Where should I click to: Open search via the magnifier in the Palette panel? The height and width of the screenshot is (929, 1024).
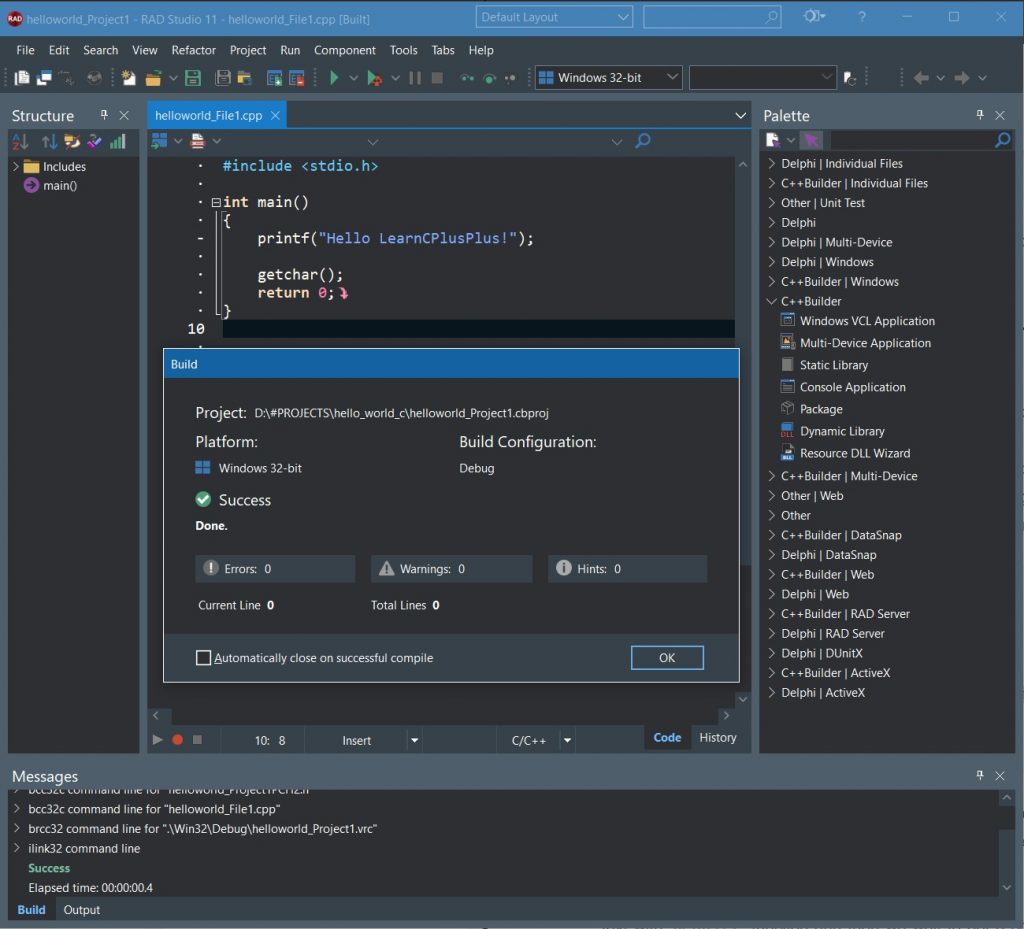coord(1001,140)
